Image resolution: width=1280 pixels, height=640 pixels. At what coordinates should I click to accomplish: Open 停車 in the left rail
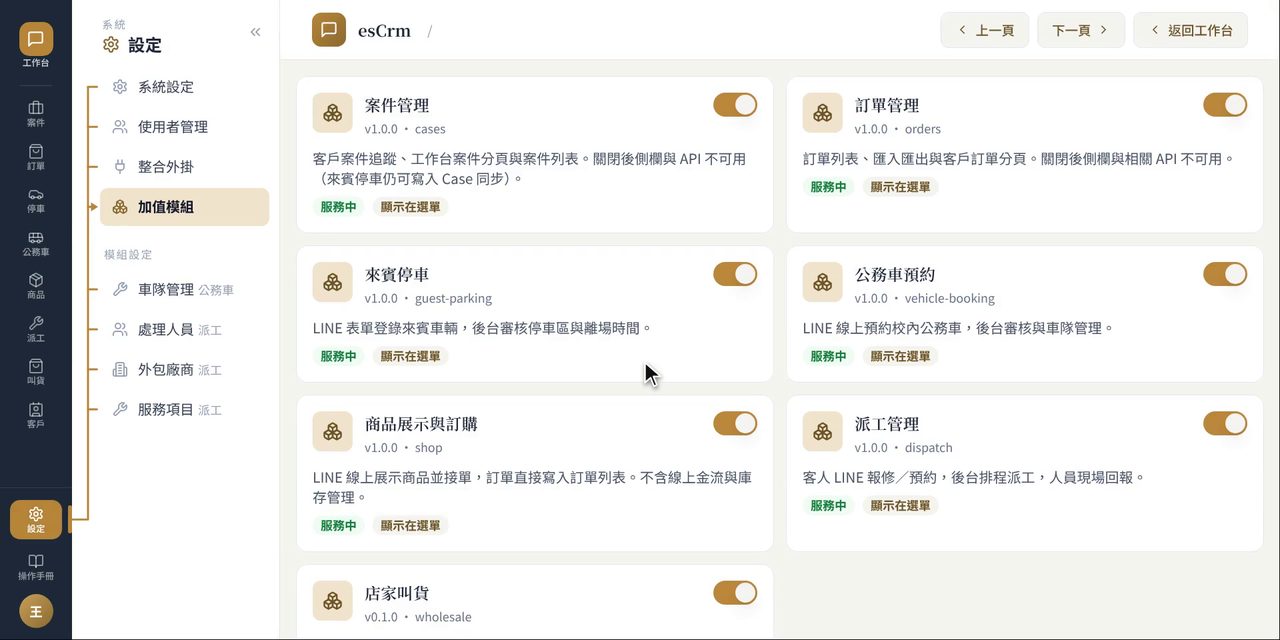pos(36,200)
